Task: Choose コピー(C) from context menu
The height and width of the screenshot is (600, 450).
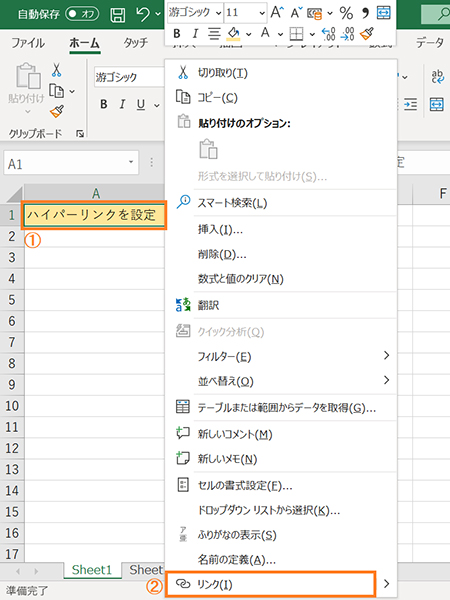Action: pyautogui.click(x=281, y=98)
